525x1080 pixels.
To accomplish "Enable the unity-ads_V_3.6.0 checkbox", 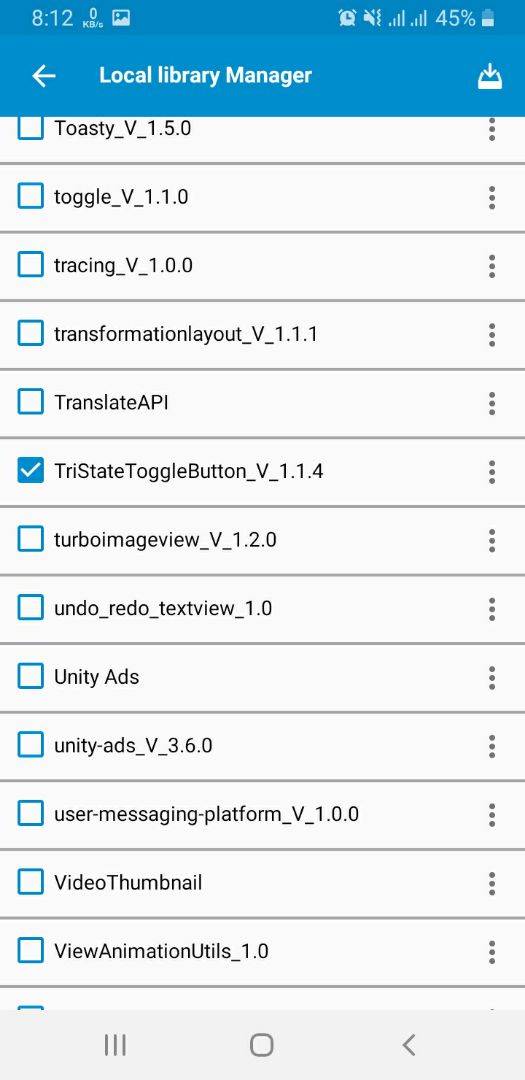I will (30, 745).
